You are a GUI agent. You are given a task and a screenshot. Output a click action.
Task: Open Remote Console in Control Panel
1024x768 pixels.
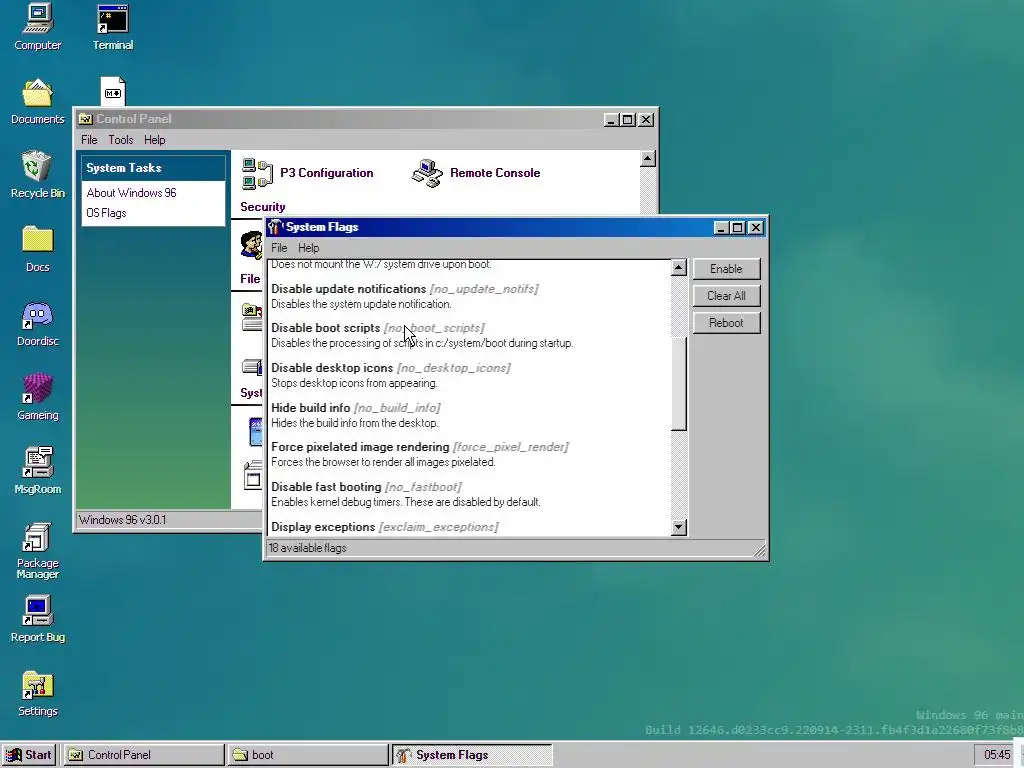(475, 173)
